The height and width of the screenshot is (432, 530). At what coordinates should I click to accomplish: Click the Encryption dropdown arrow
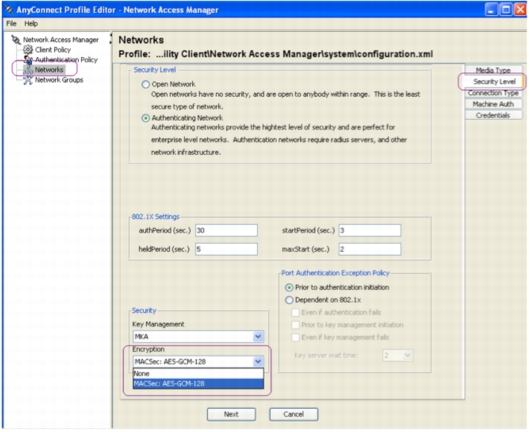[258, 361]
